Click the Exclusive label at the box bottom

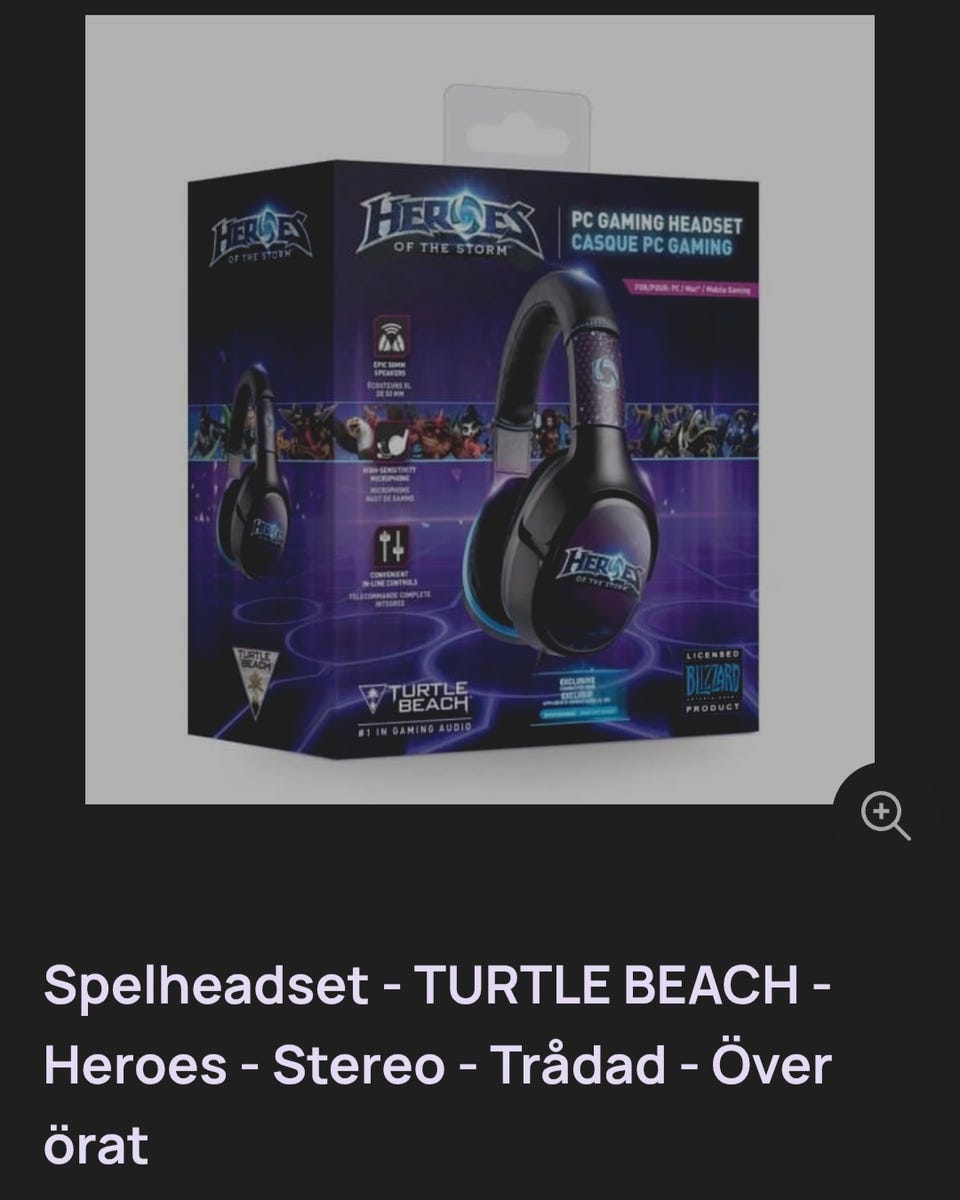tap(578, 697)
